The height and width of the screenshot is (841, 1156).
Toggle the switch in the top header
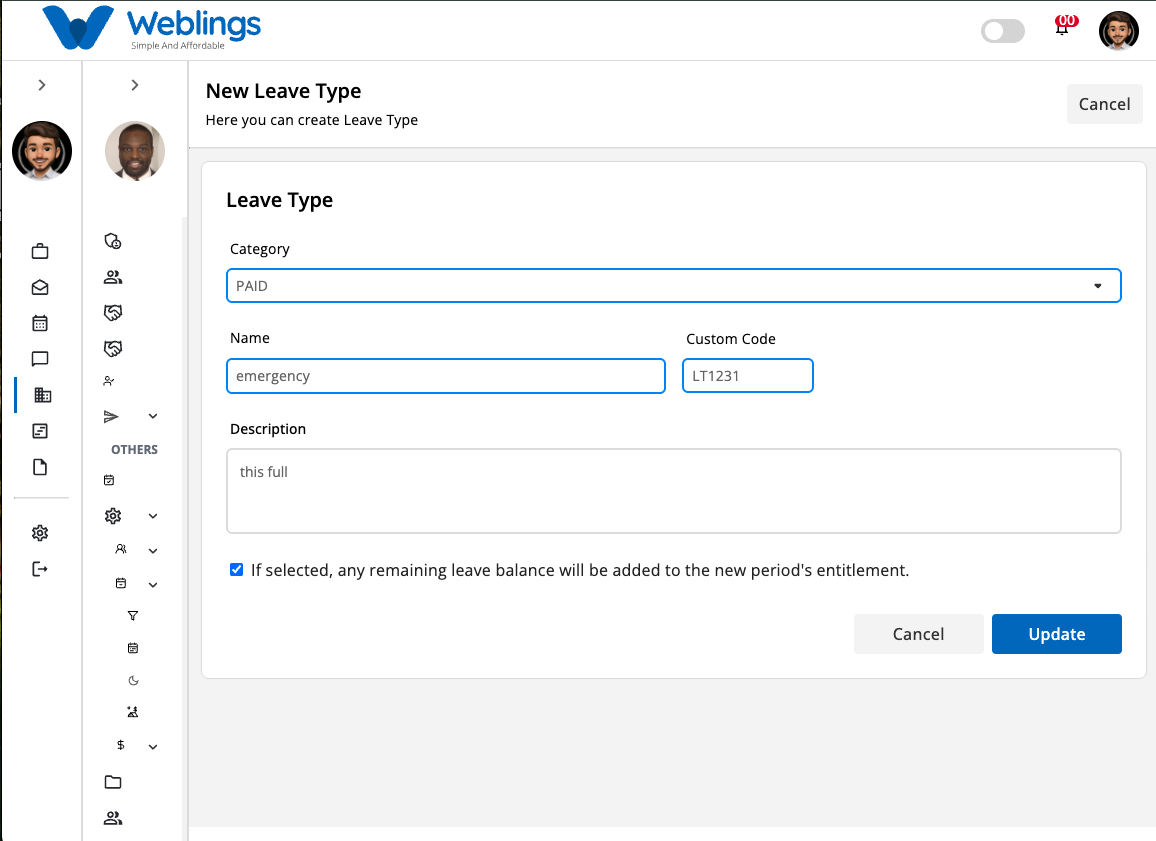[1003, 31]
